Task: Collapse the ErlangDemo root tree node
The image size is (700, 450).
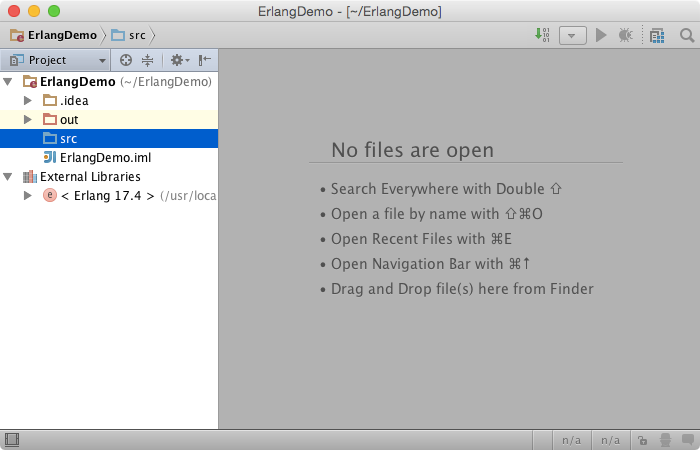Action: click(8, 82)
